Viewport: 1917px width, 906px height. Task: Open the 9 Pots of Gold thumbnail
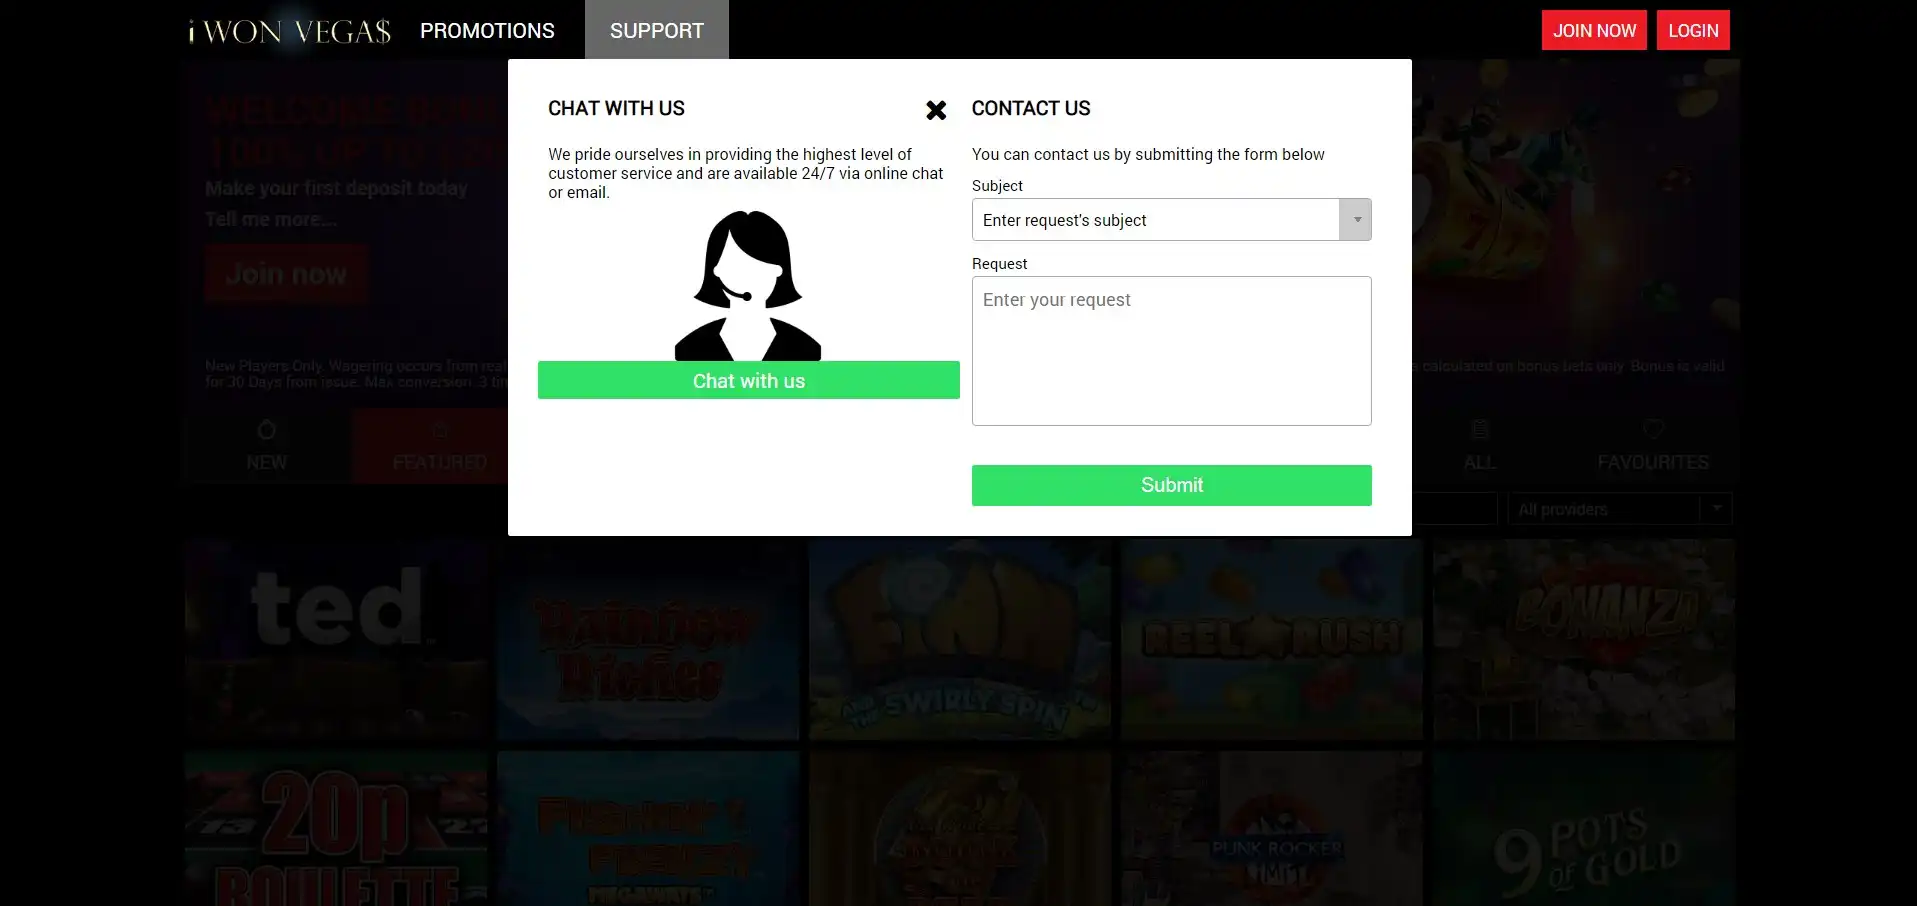click(1584, 829)
